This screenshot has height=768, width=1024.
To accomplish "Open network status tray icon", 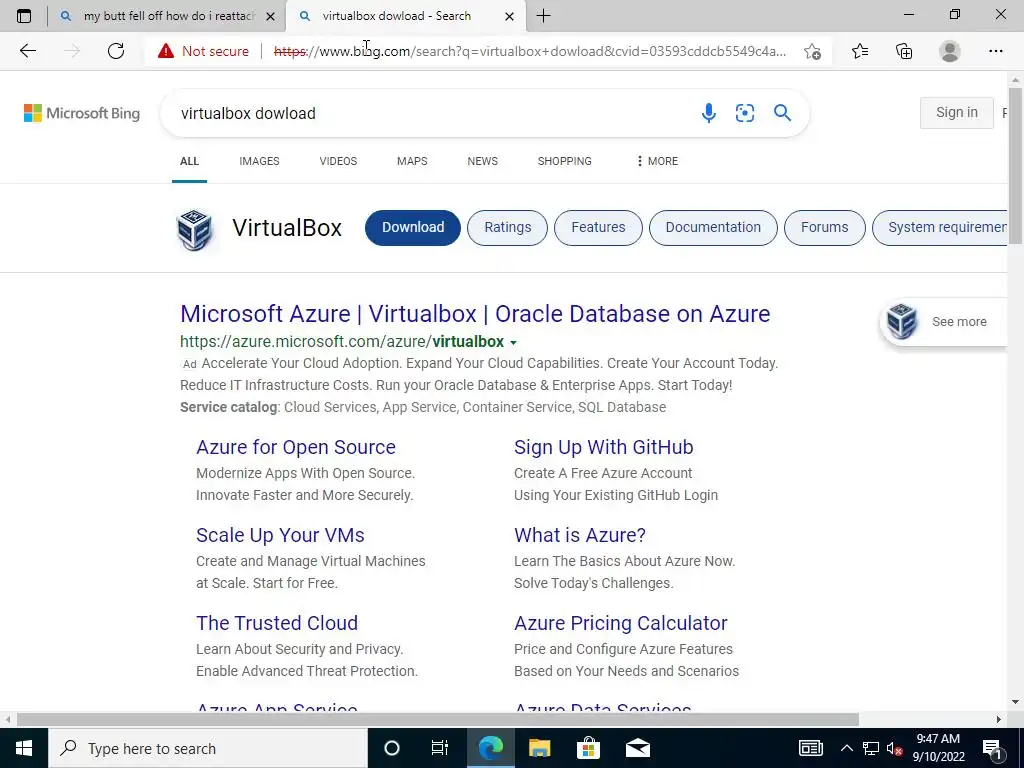I will click(x=871, y=748).
